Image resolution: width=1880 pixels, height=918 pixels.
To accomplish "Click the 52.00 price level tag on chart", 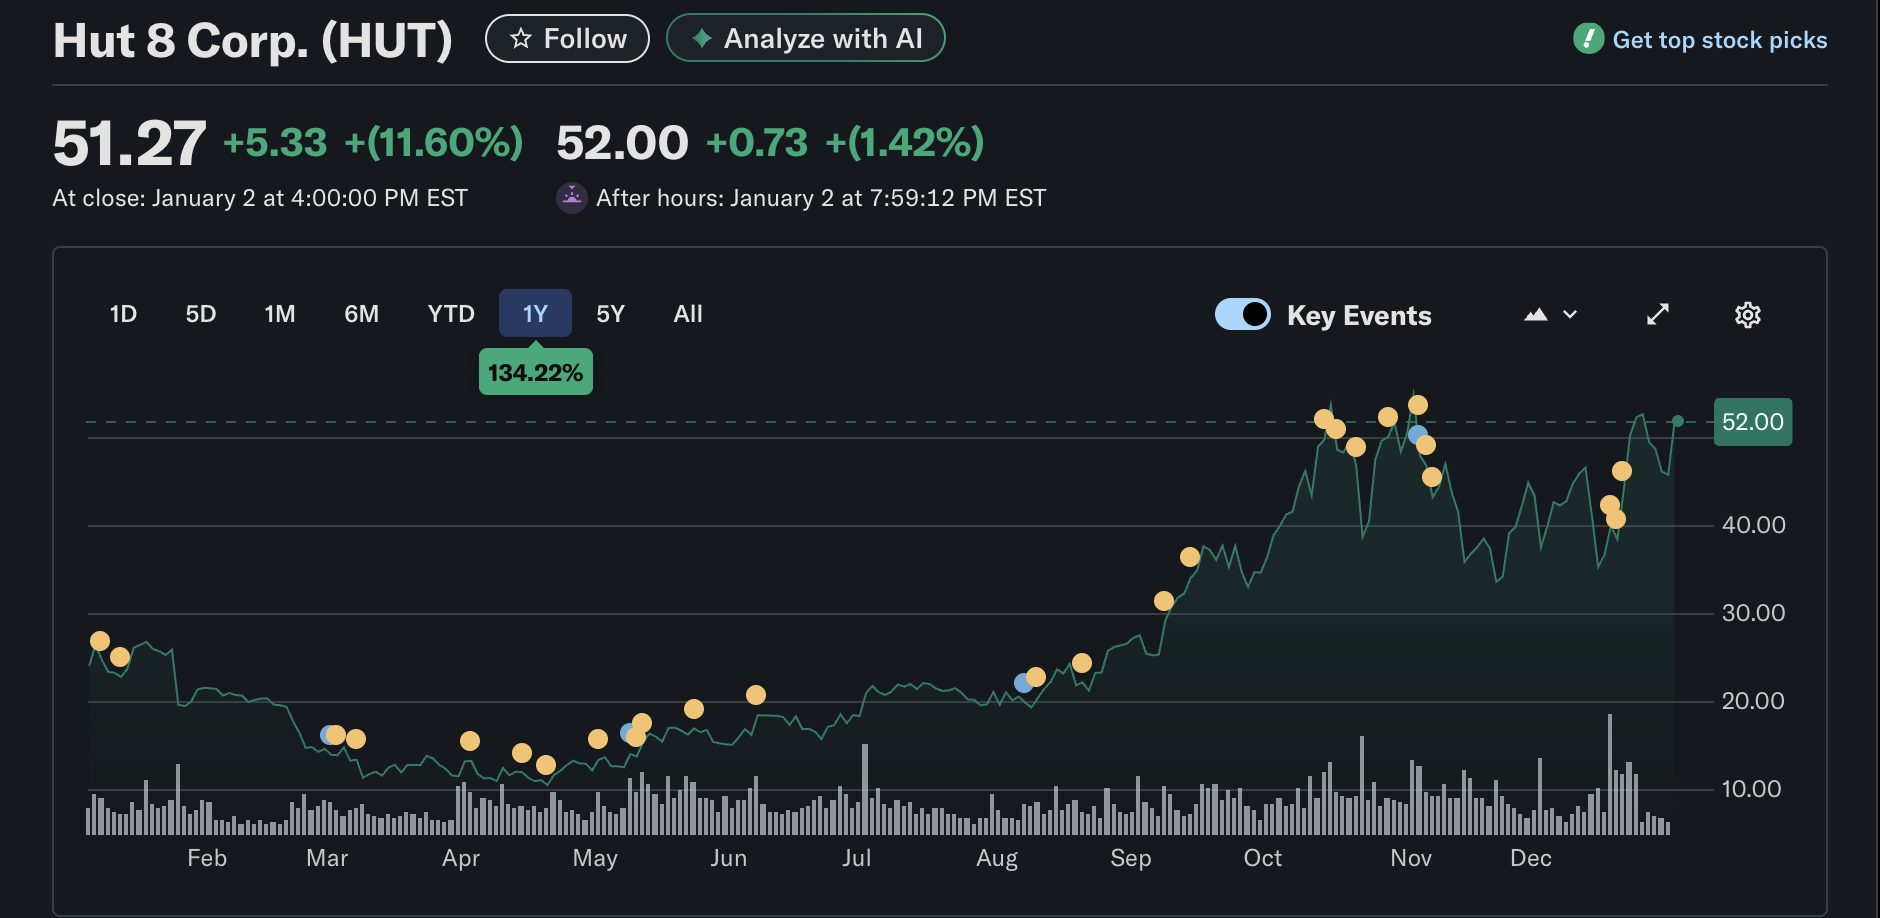I will pyautogui.click(x=1752, y=422).
